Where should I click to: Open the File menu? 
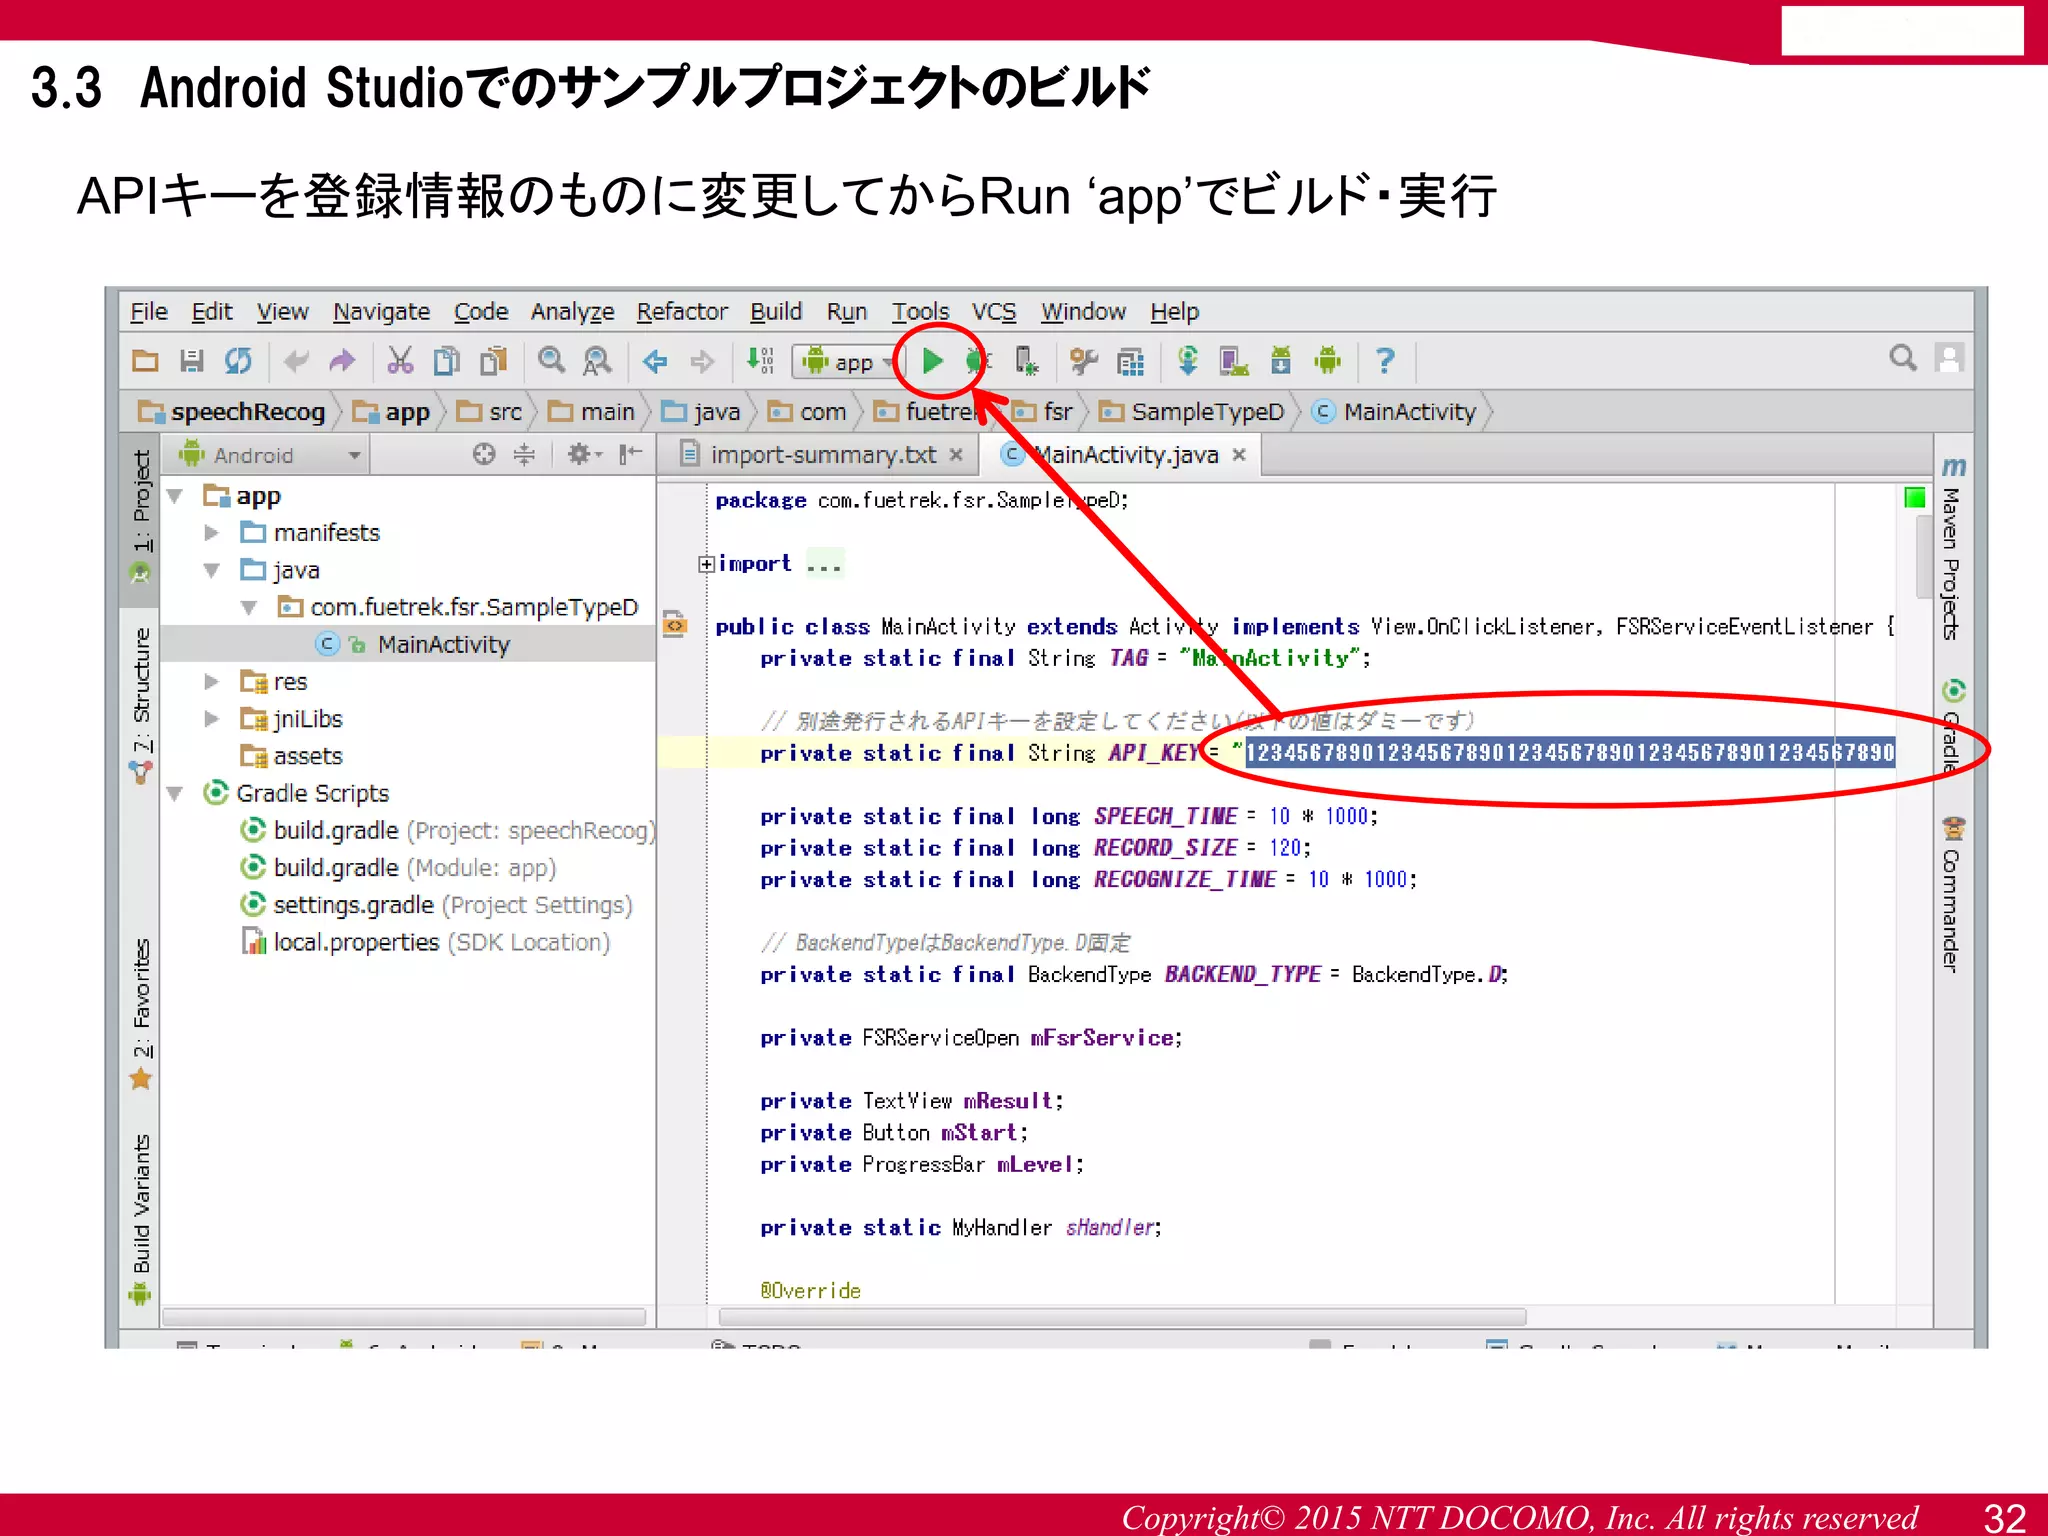[x=149, y=312]
